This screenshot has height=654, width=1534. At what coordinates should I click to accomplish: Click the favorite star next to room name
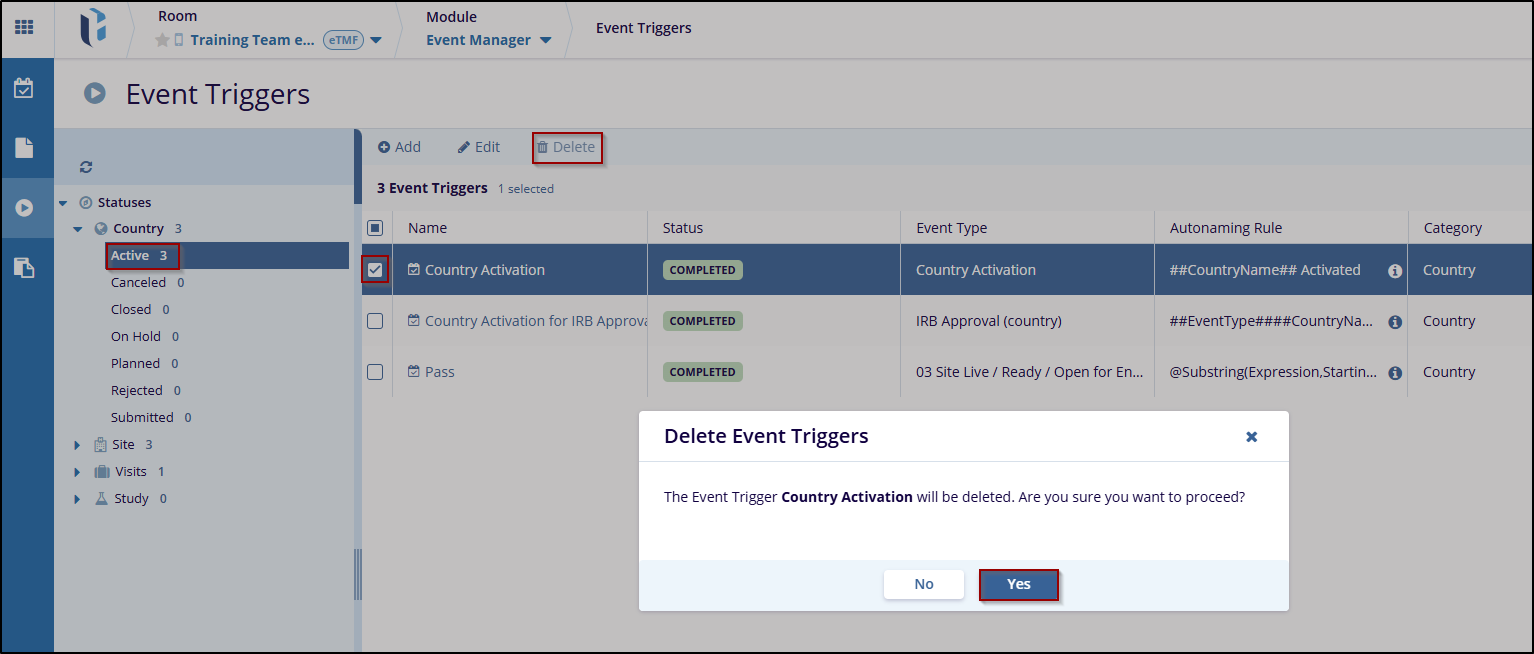(x=162, y=41)
